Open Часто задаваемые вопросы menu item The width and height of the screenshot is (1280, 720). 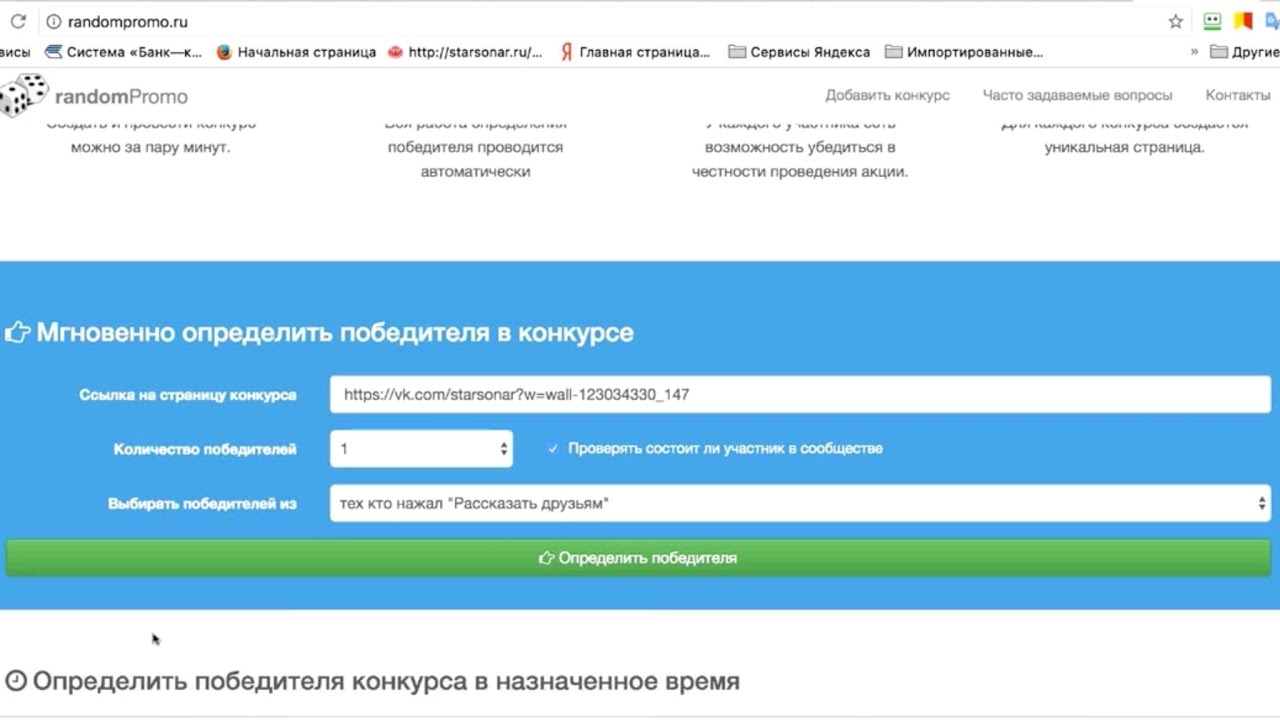click(x=1077, y=95)
